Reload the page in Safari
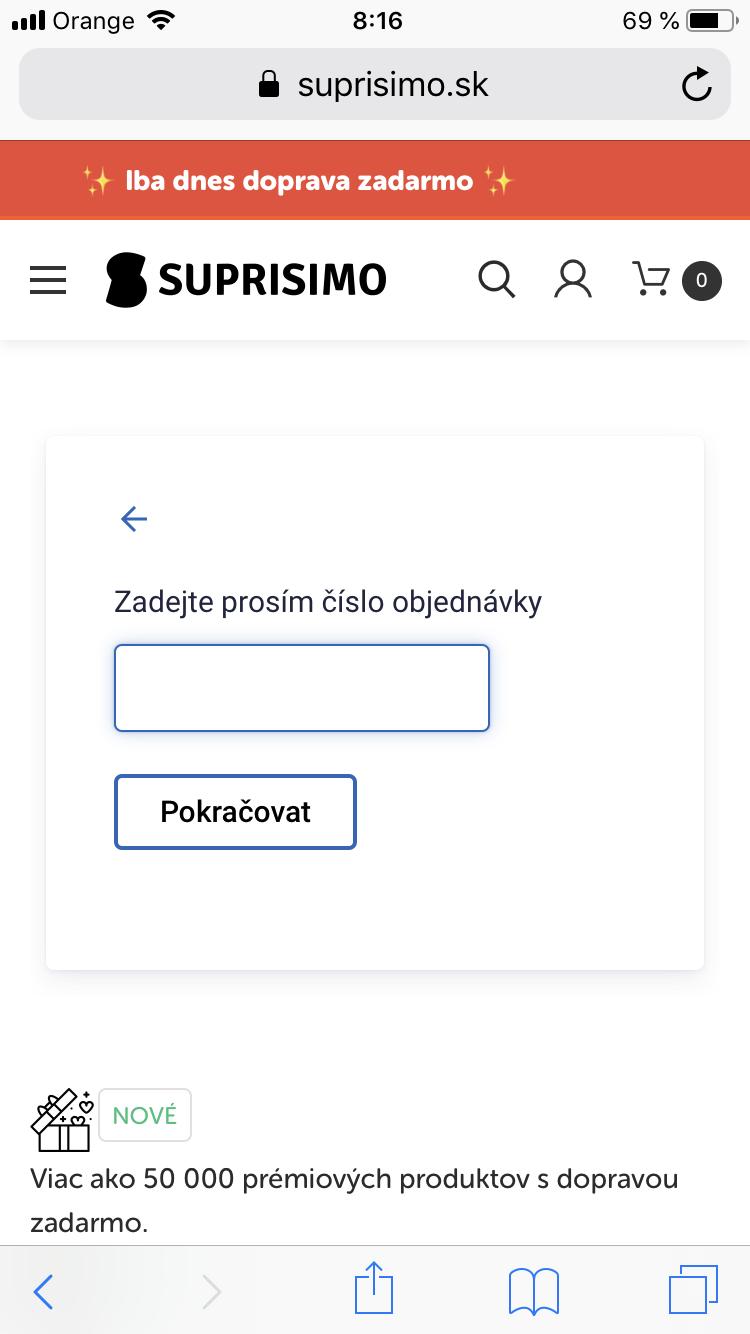750x1334 pixels. point(696,85)
